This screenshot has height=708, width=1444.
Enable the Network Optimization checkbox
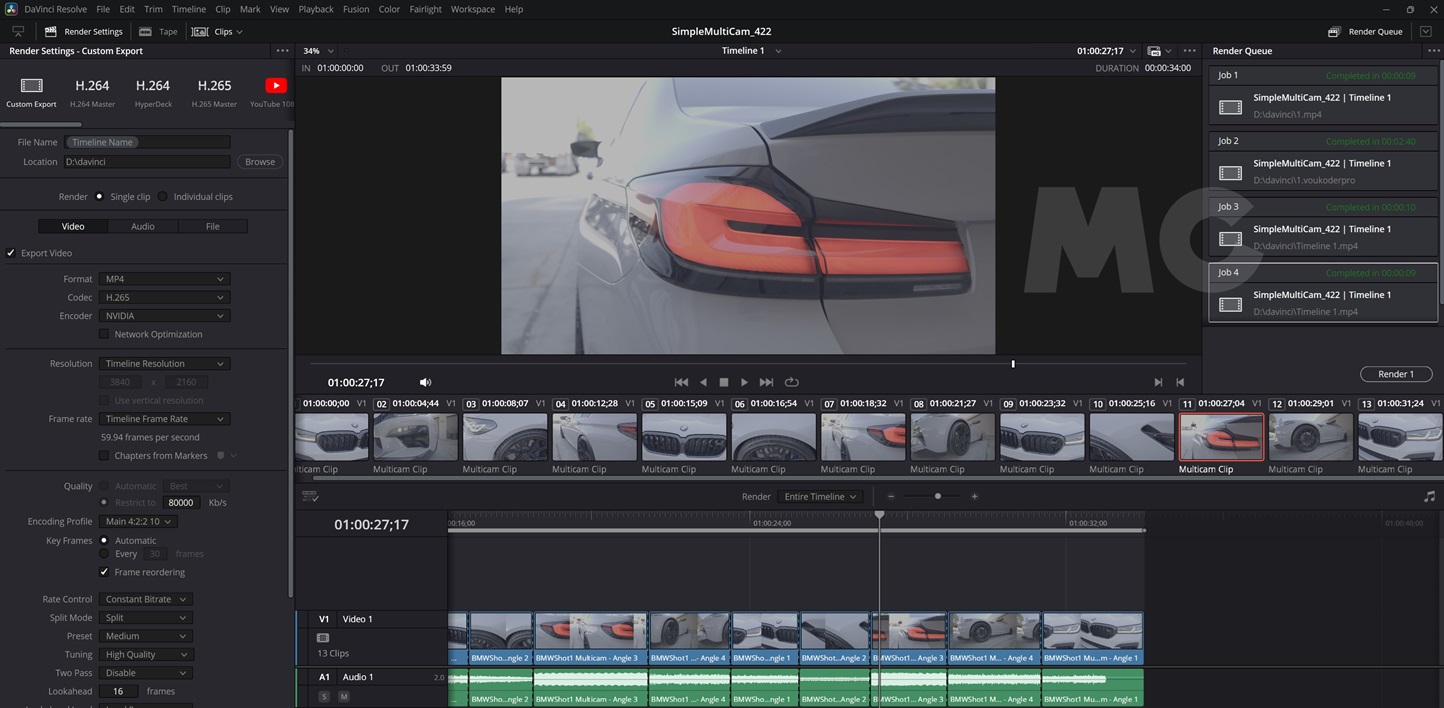[104, 334]
